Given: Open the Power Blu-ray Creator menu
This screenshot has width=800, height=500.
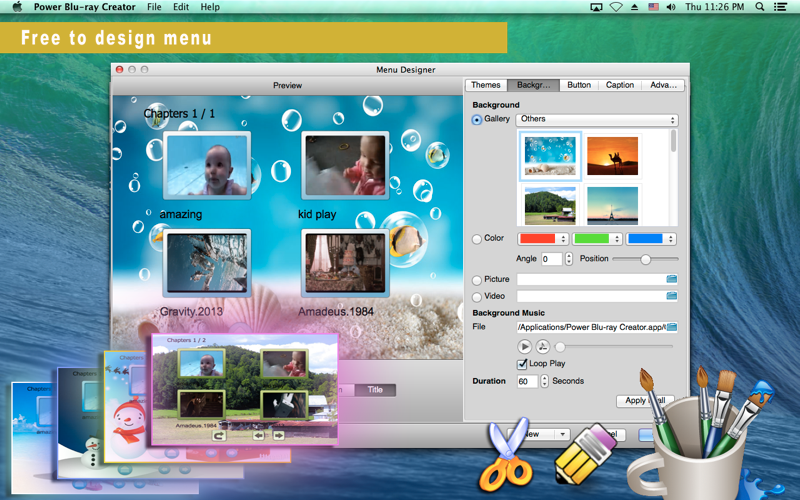Looking at the screenshot, I should point(85,7).
